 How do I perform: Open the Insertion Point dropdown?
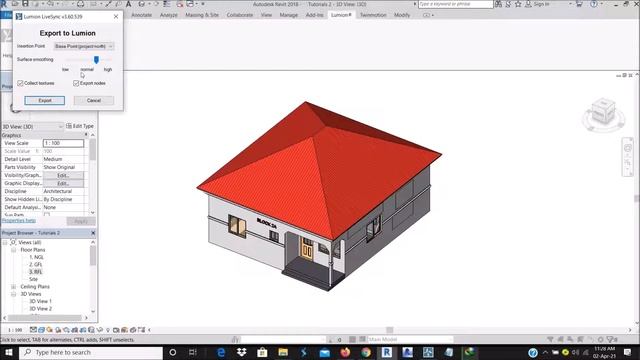coord(84,46)
